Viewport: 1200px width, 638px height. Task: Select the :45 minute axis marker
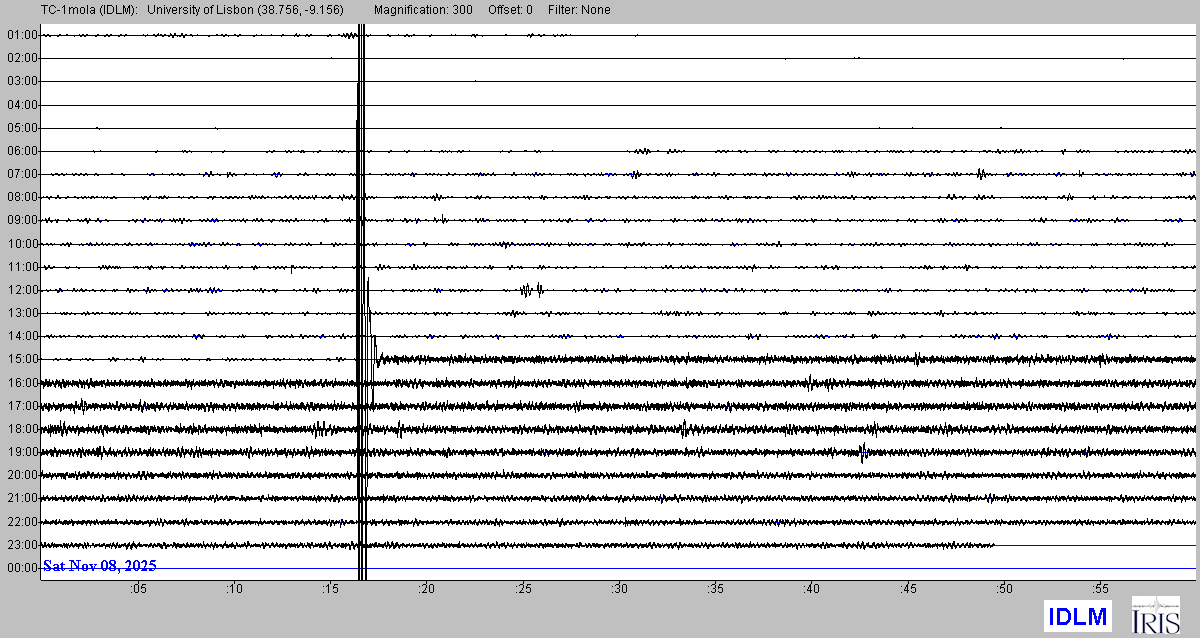tap(908, 589)
